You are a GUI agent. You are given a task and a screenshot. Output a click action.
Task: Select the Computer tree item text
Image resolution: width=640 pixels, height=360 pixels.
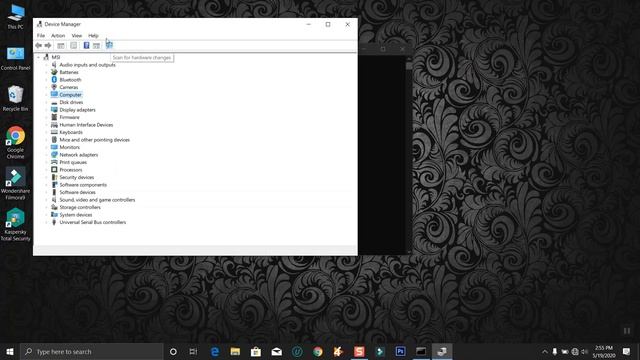[x=71, y=95]
